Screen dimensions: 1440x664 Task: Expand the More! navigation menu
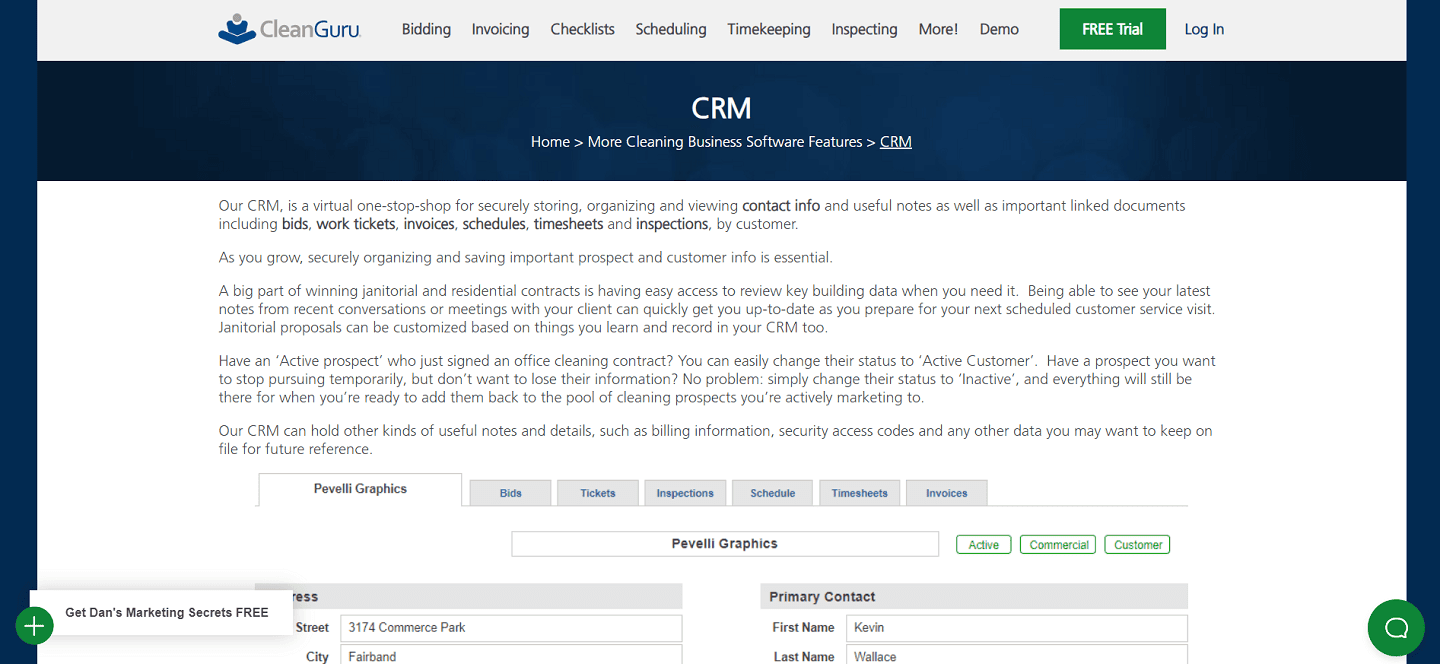point(938,29)
